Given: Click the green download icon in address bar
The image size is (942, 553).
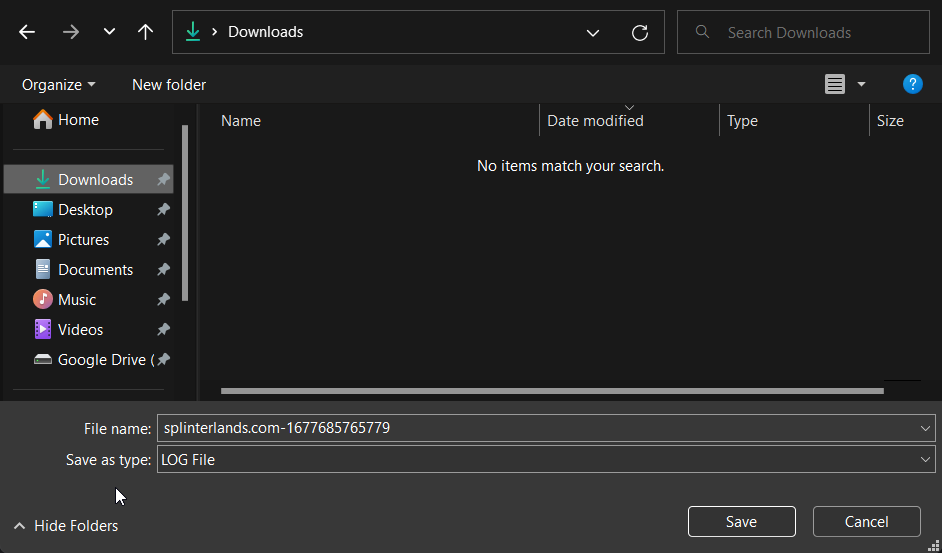Looking at the screenshot, I should click(x=193, y=32).
